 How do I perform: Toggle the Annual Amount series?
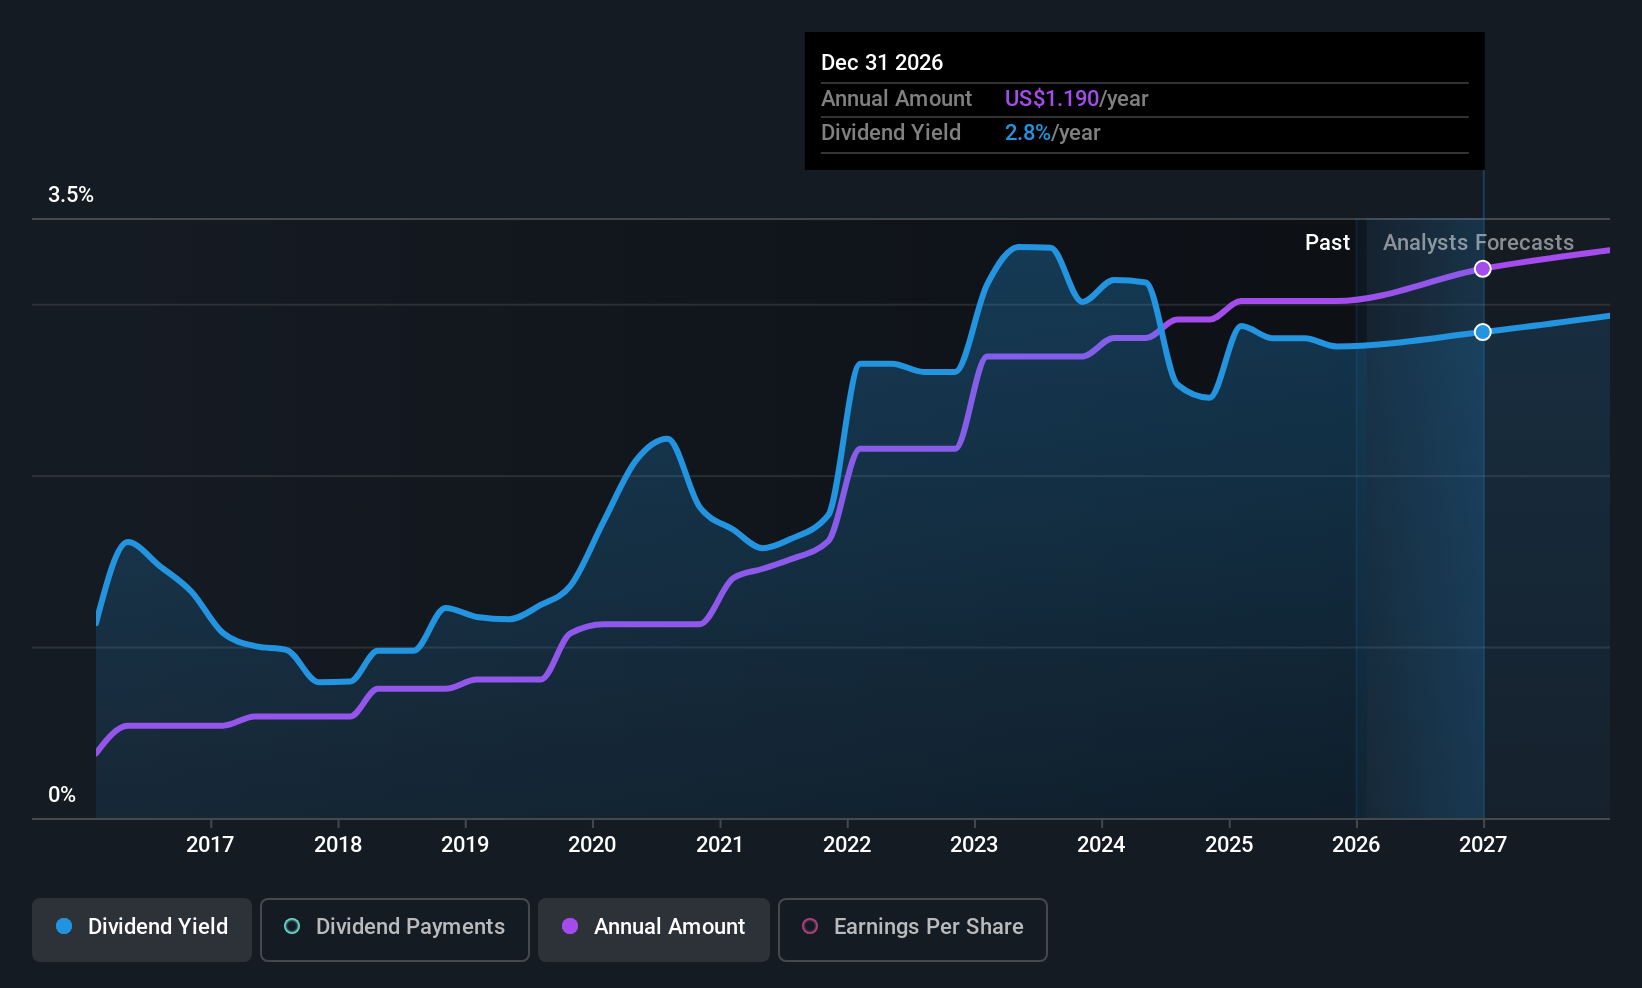(x=654, y=930)
